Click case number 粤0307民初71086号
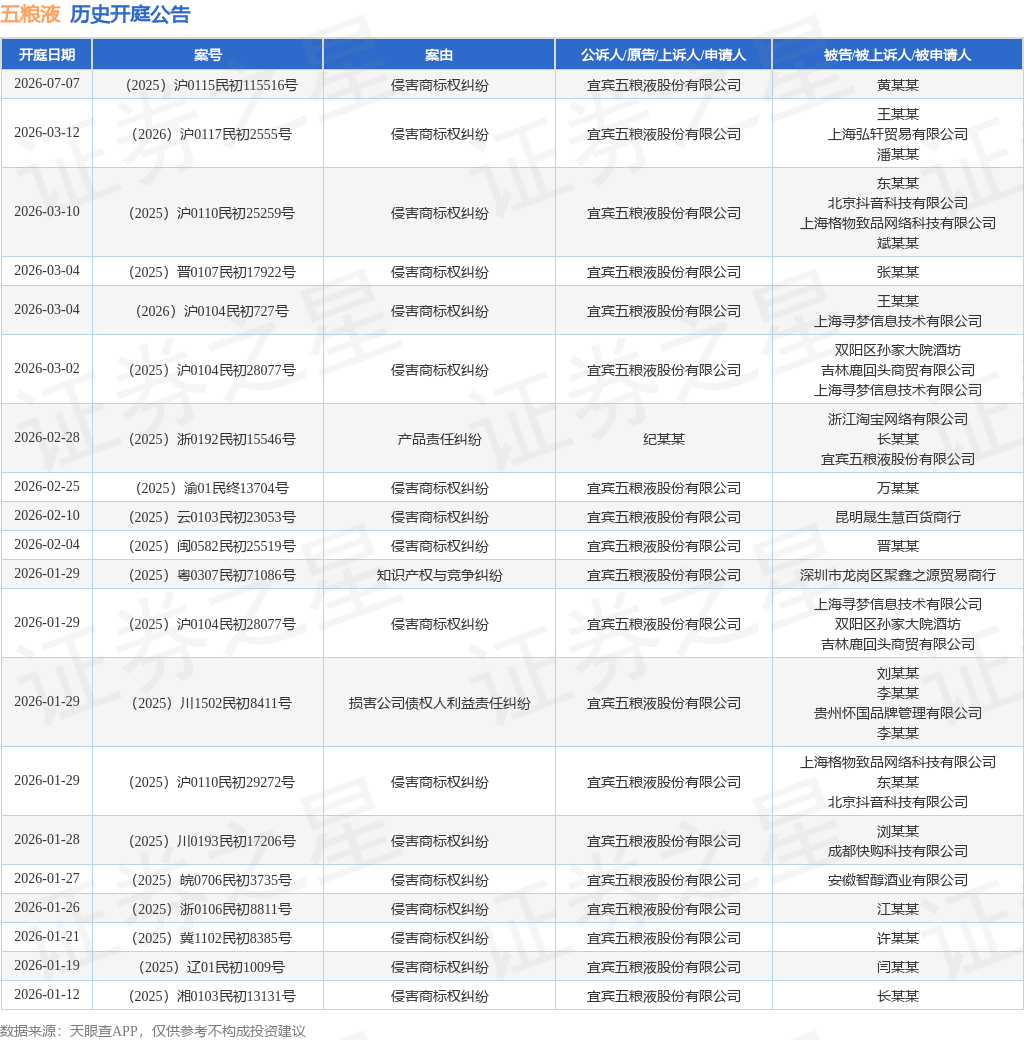Viewport: 1024px width, 1040px height. pyautogui.click(x=212, y=575)
